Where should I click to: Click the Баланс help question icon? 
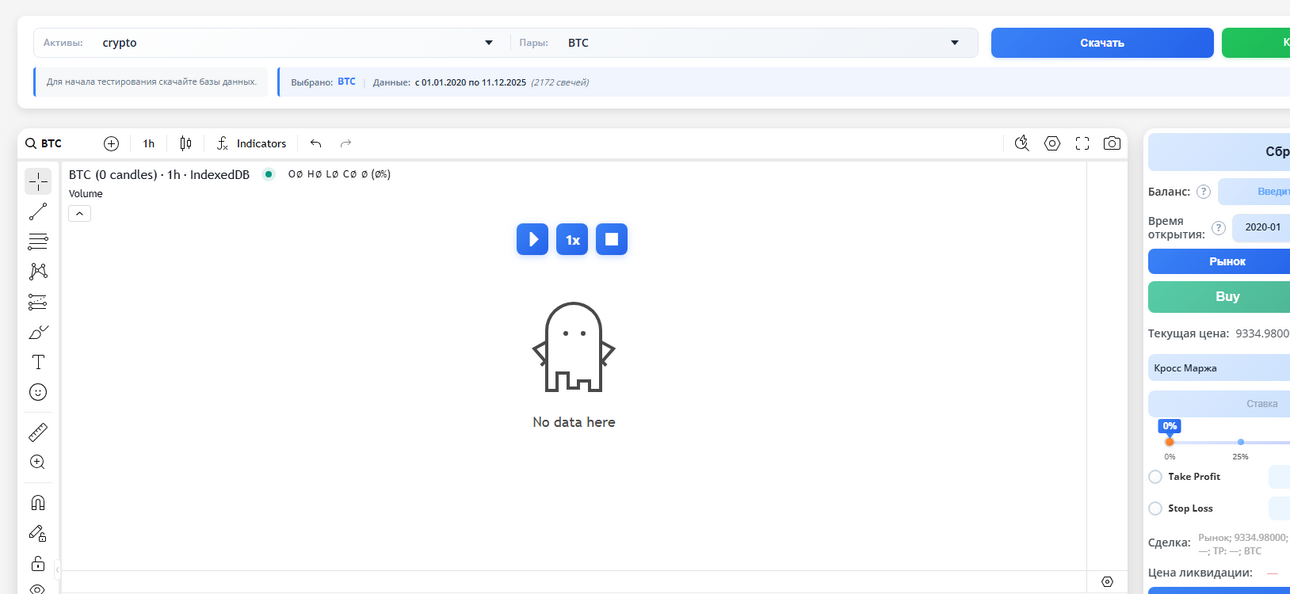pyautogui.click(x=1204, y=192)
